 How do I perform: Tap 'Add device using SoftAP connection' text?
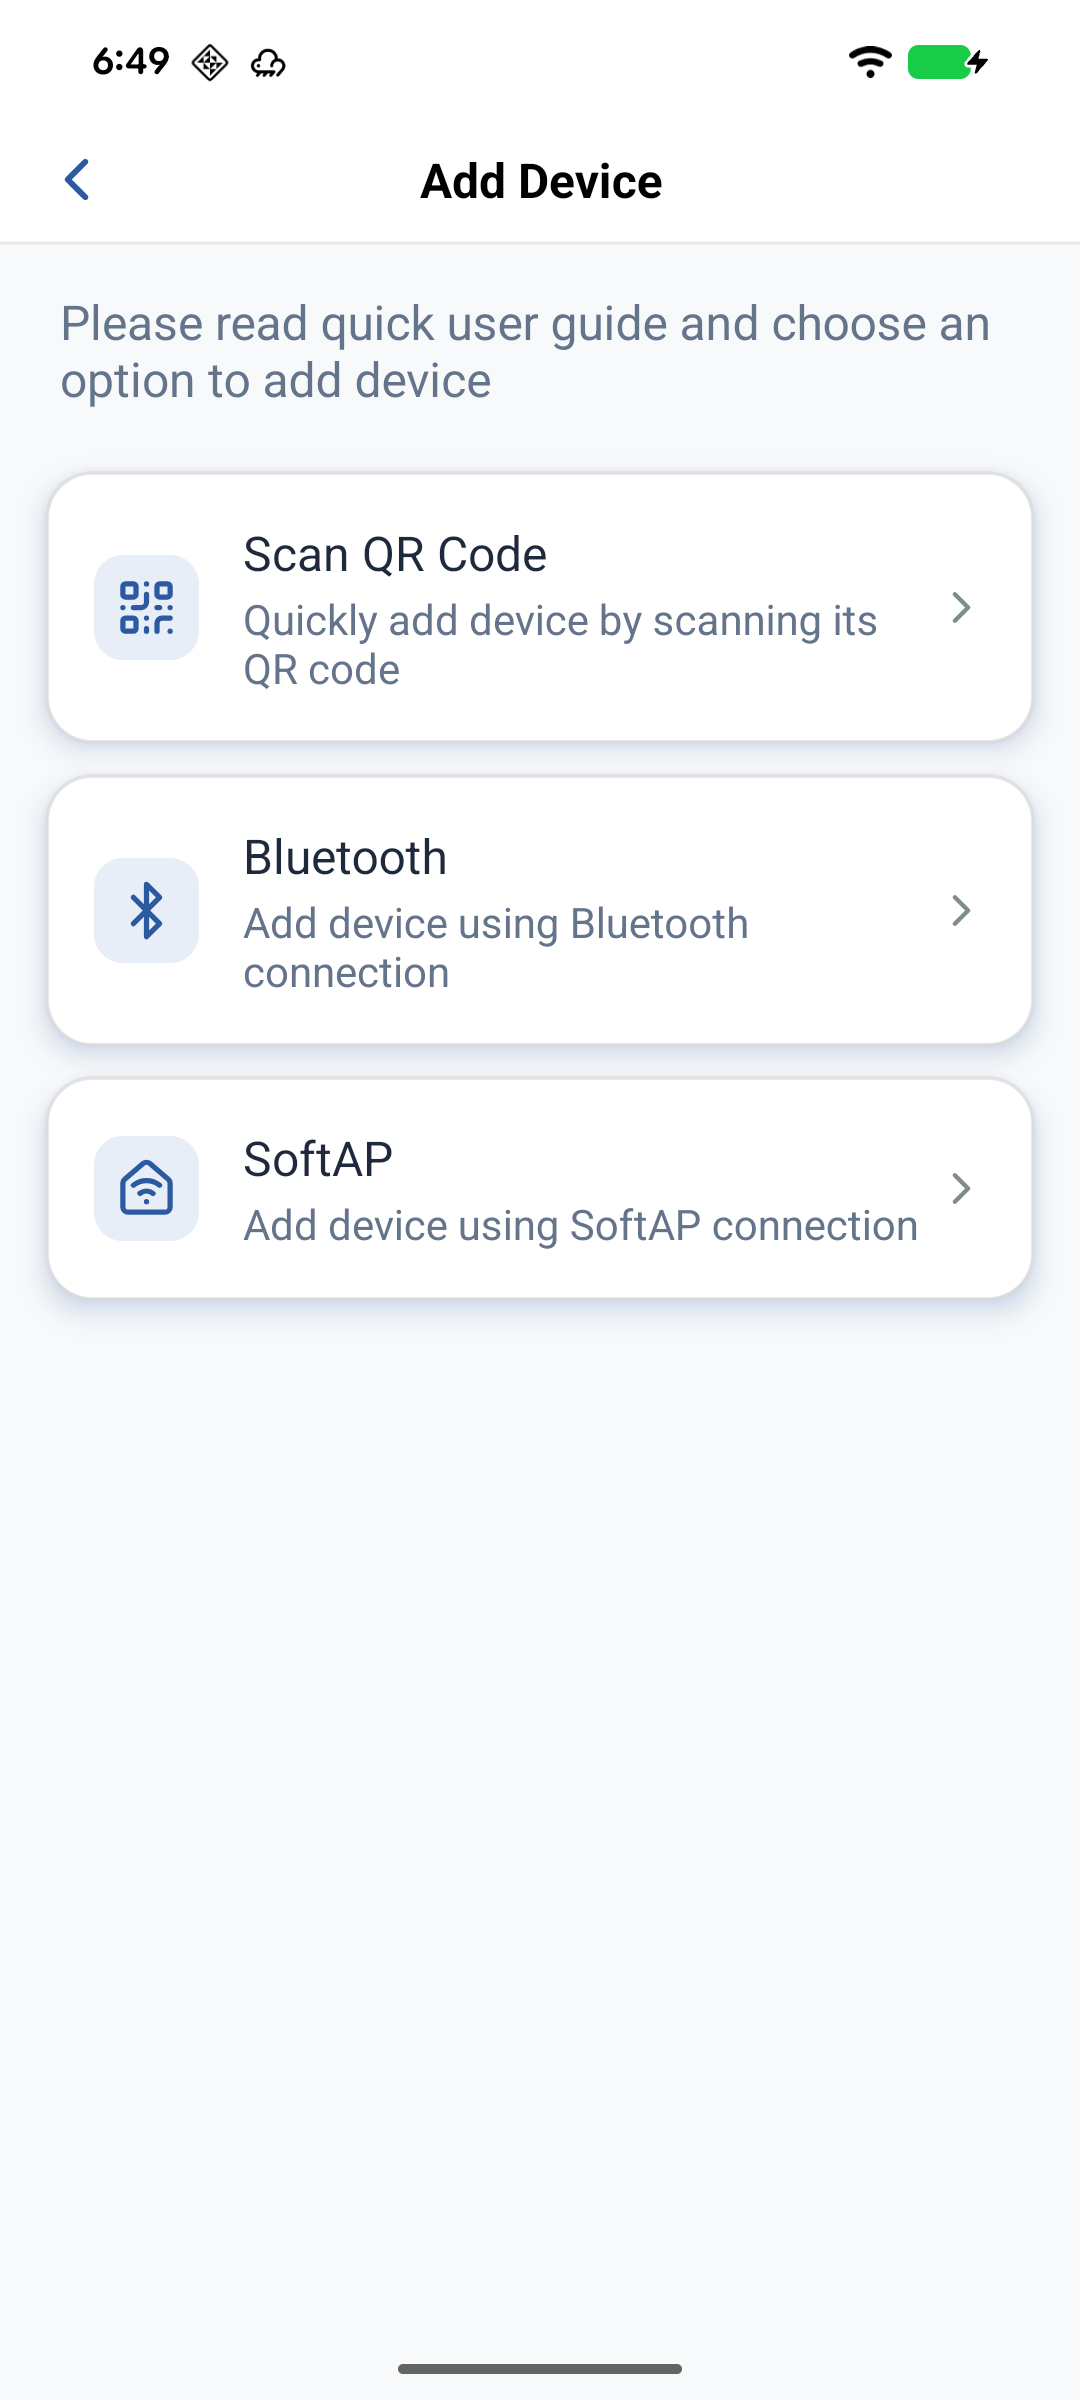coord(580,1226)
